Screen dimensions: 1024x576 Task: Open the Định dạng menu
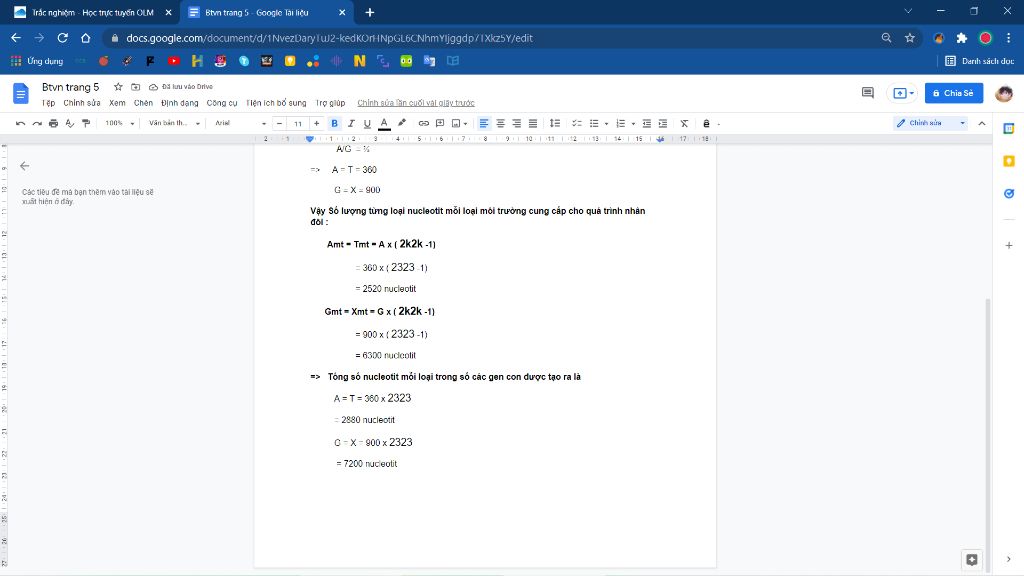[x=180, y=103]
